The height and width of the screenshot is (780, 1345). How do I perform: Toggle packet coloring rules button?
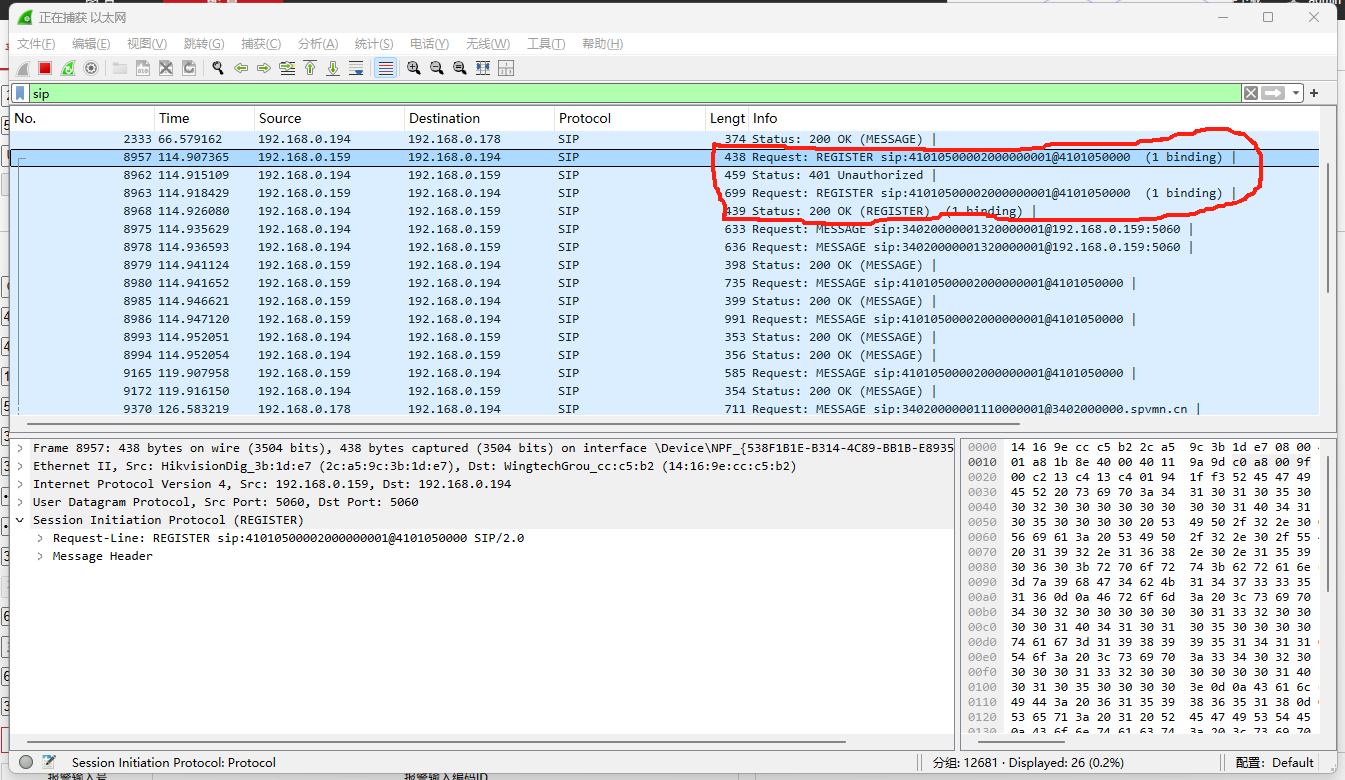[385, 68]
